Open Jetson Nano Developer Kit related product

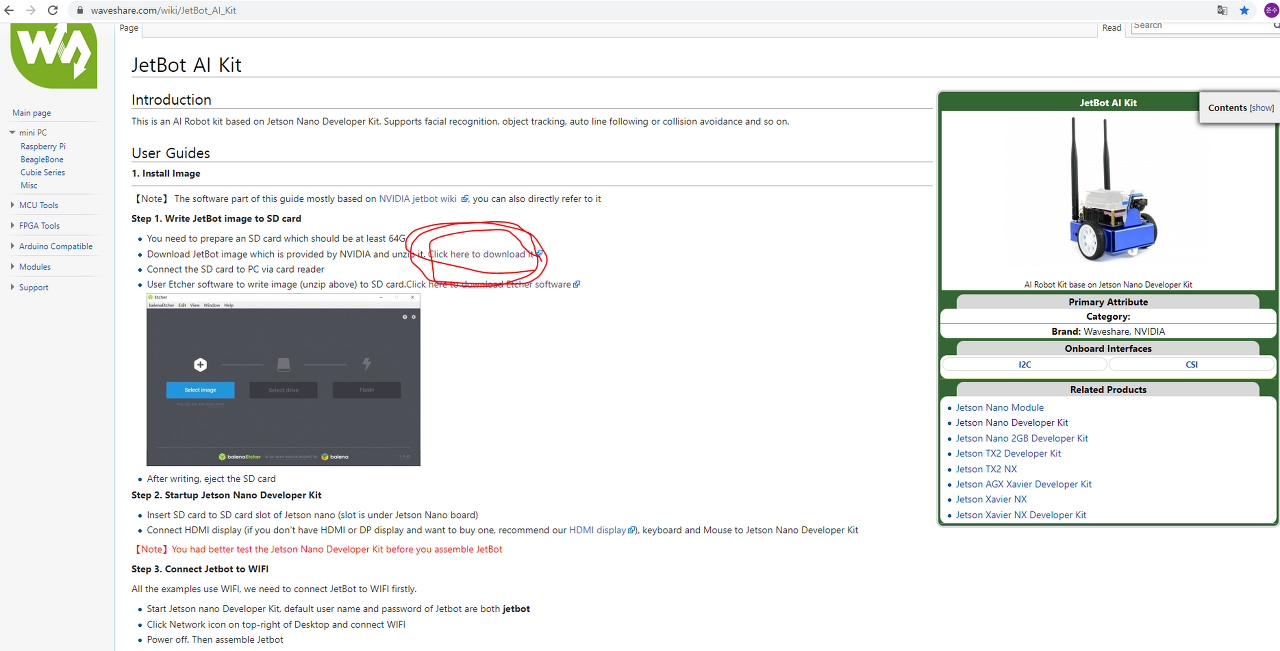pyautogui.click(x=1011, y=423)
